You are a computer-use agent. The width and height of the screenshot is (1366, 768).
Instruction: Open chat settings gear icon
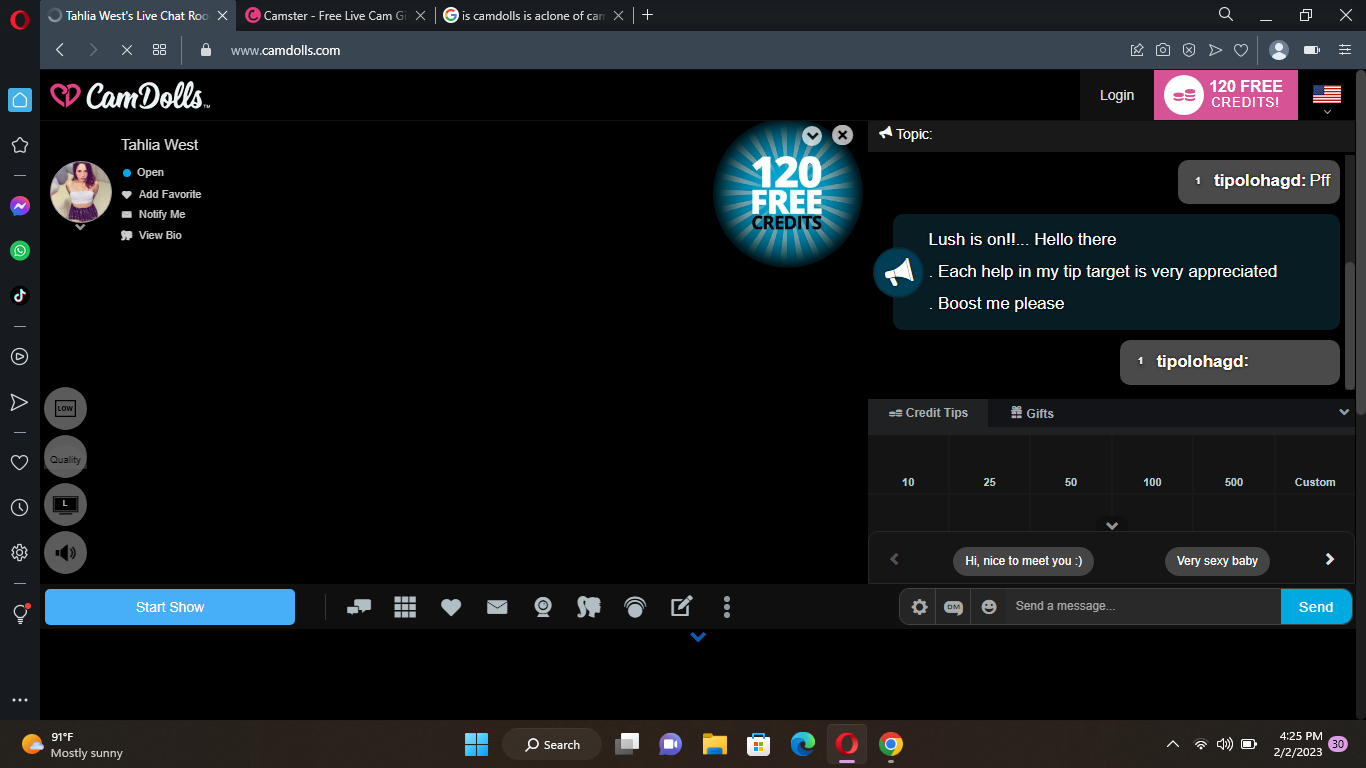coord(919,607)
